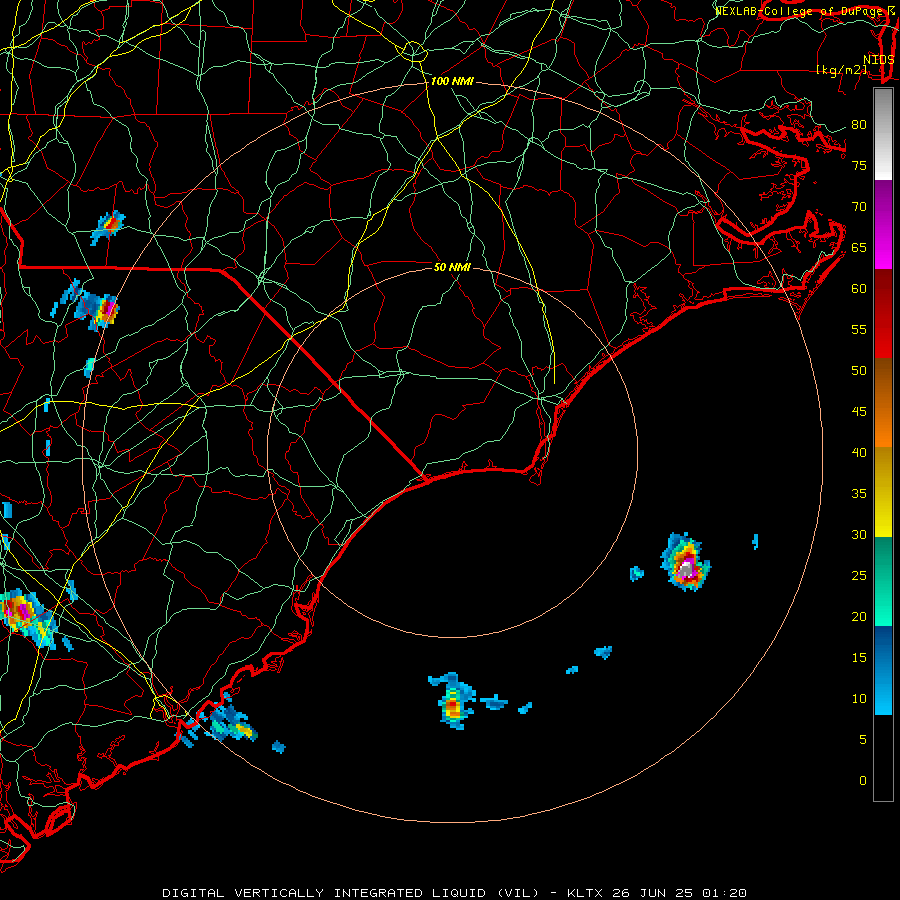Click the 40 value on the VIL scale
900x900 pixels.
859,452
